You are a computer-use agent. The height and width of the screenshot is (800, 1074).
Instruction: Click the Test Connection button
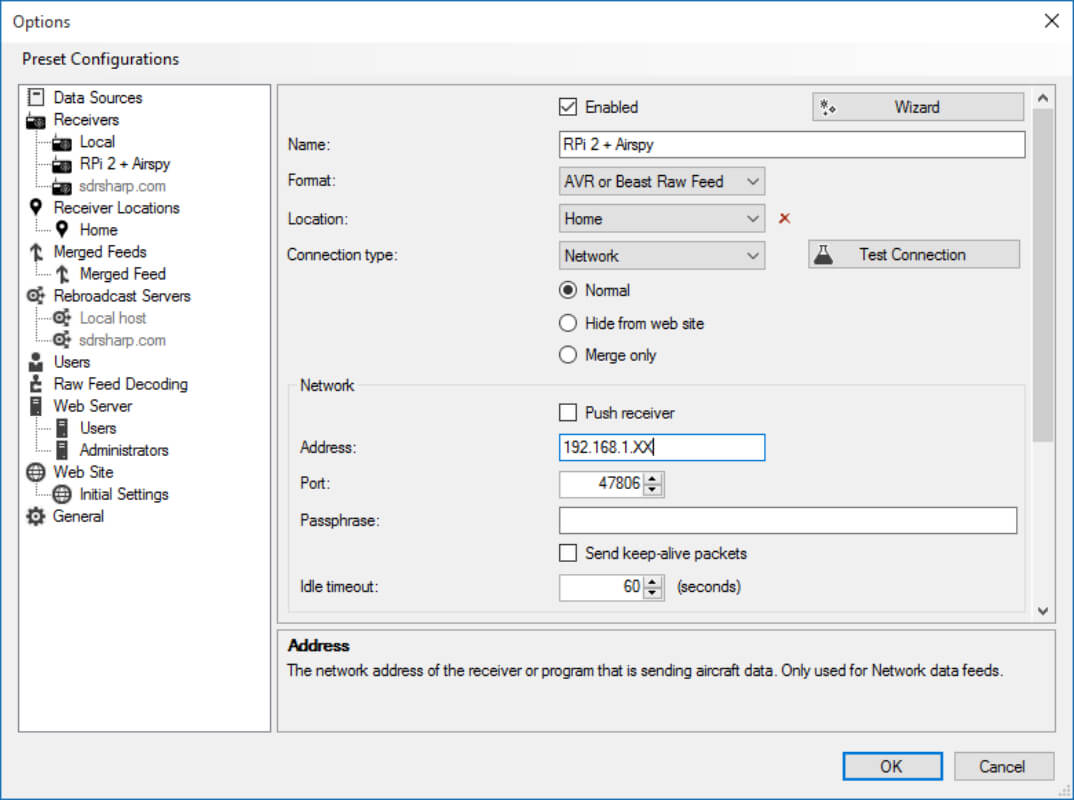(x=914, y=255)
